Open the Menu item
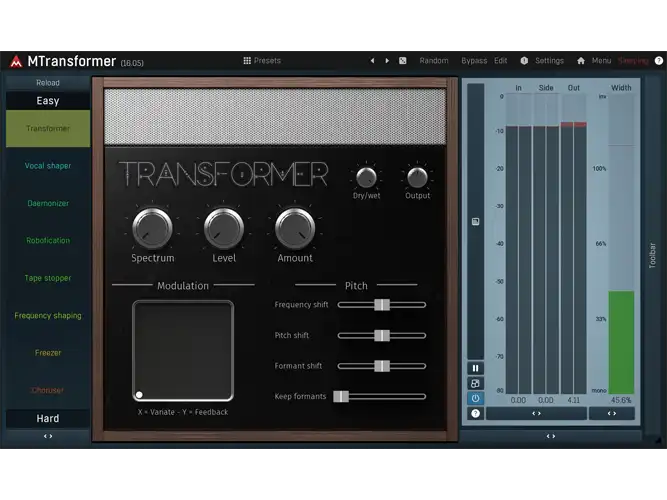 pyautogui.click(x=601, y=61)
